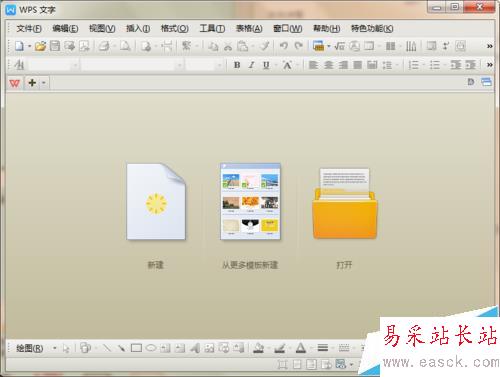This screenshot has width=500, height=377.
Task: Open the 编辑(E) menu
Action: click(65, 29)
